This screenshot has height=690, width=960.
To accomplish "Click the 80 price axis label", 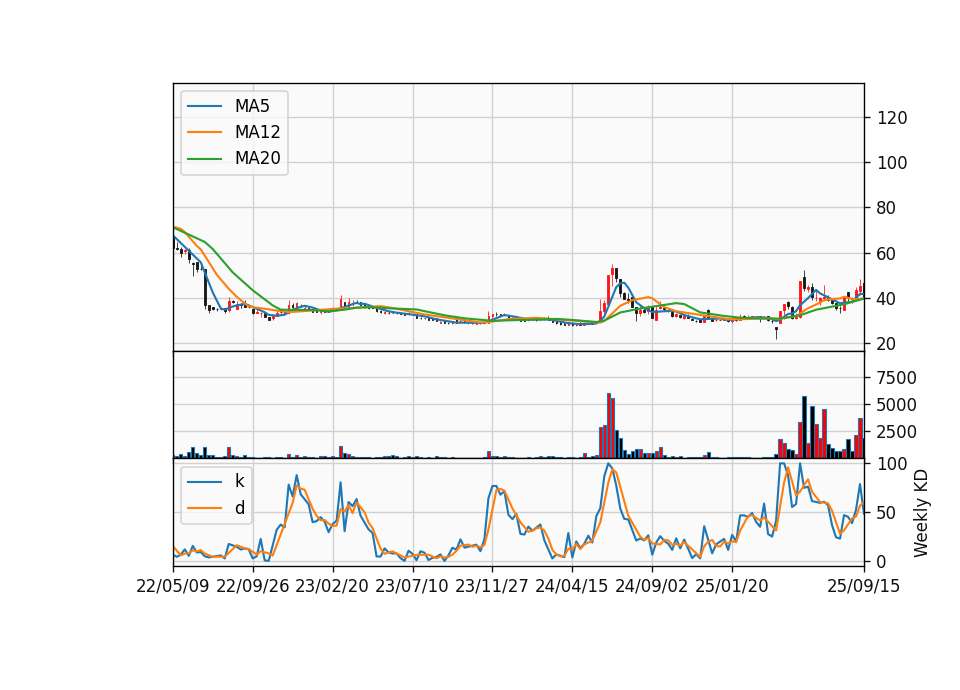I will click(887, 208).
